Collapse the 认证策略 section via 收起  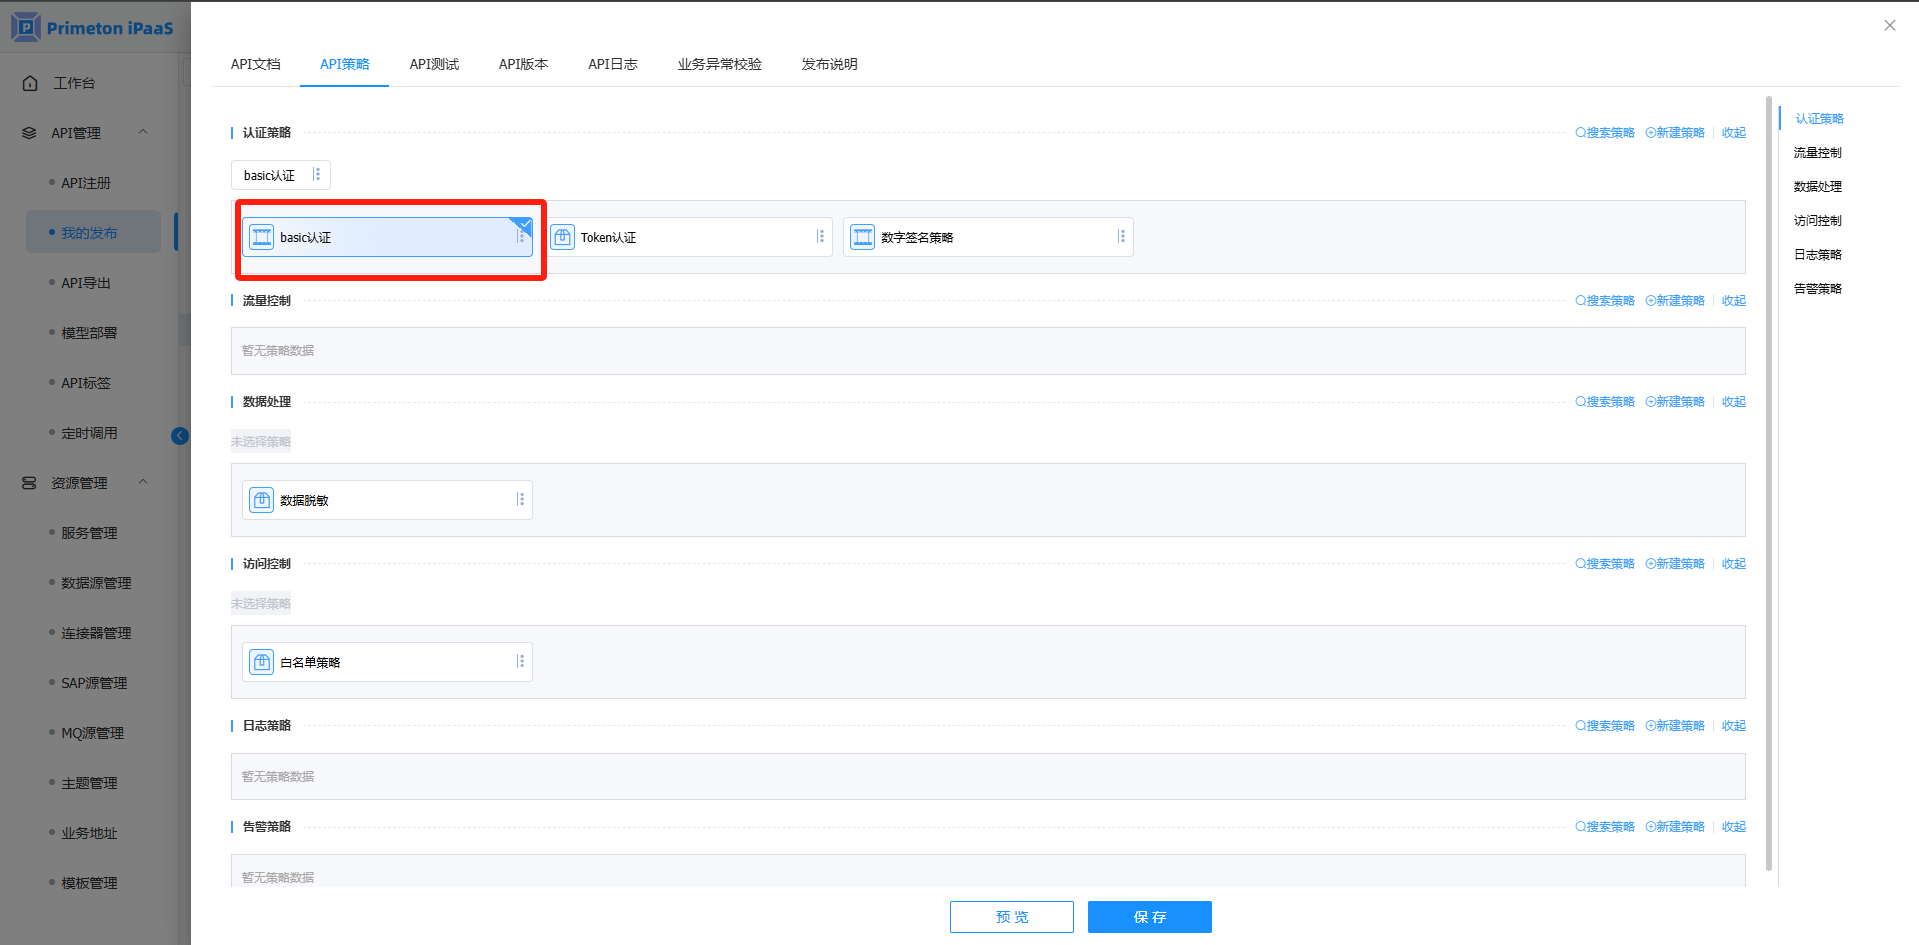pyautogui.click(x=1733, y=133)
